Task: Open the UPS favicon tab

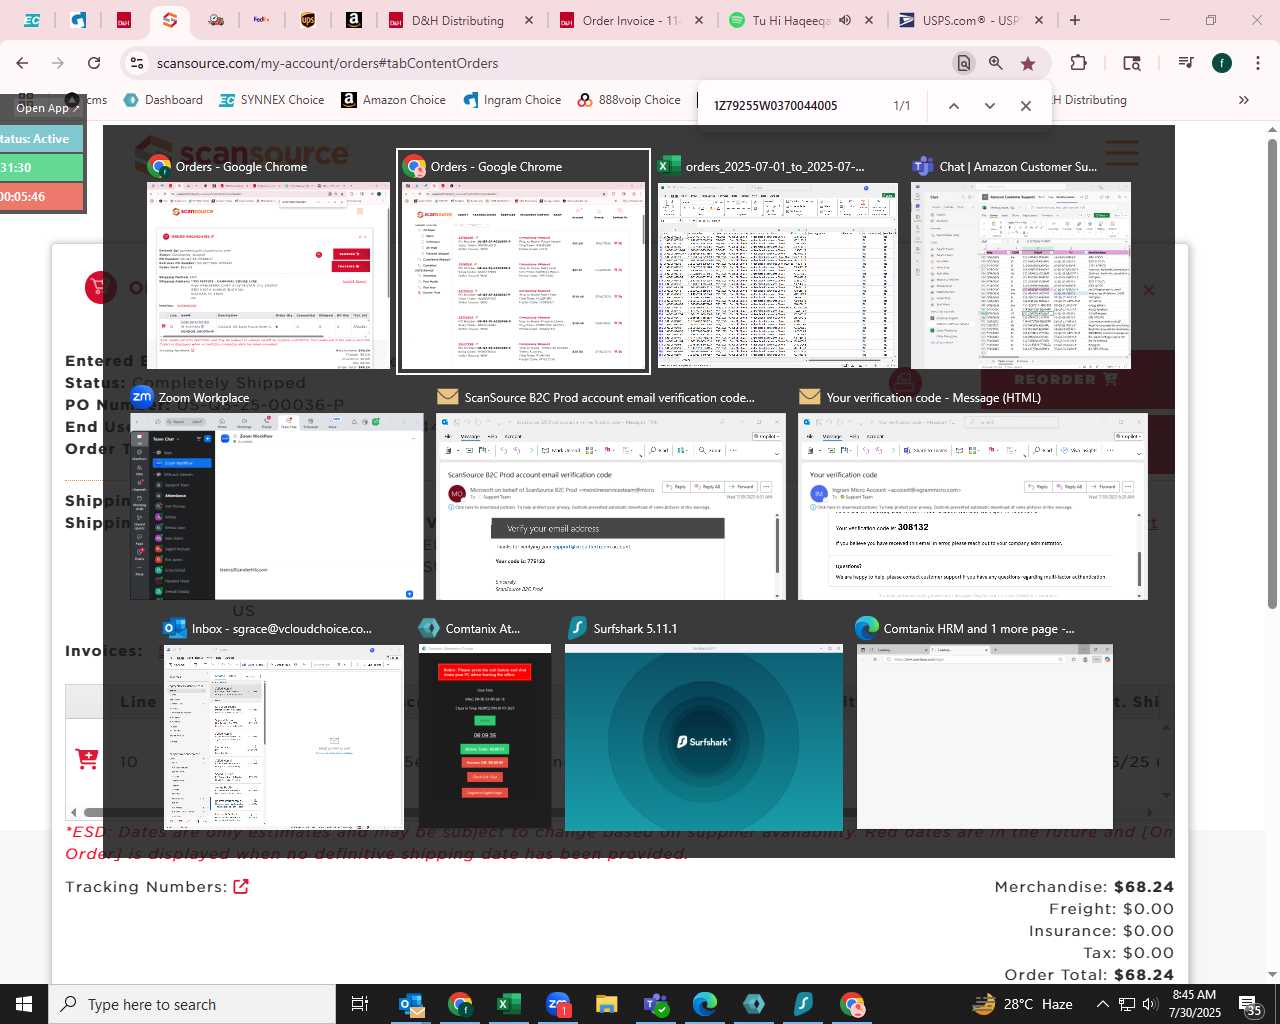Action: tap(308, 20)
